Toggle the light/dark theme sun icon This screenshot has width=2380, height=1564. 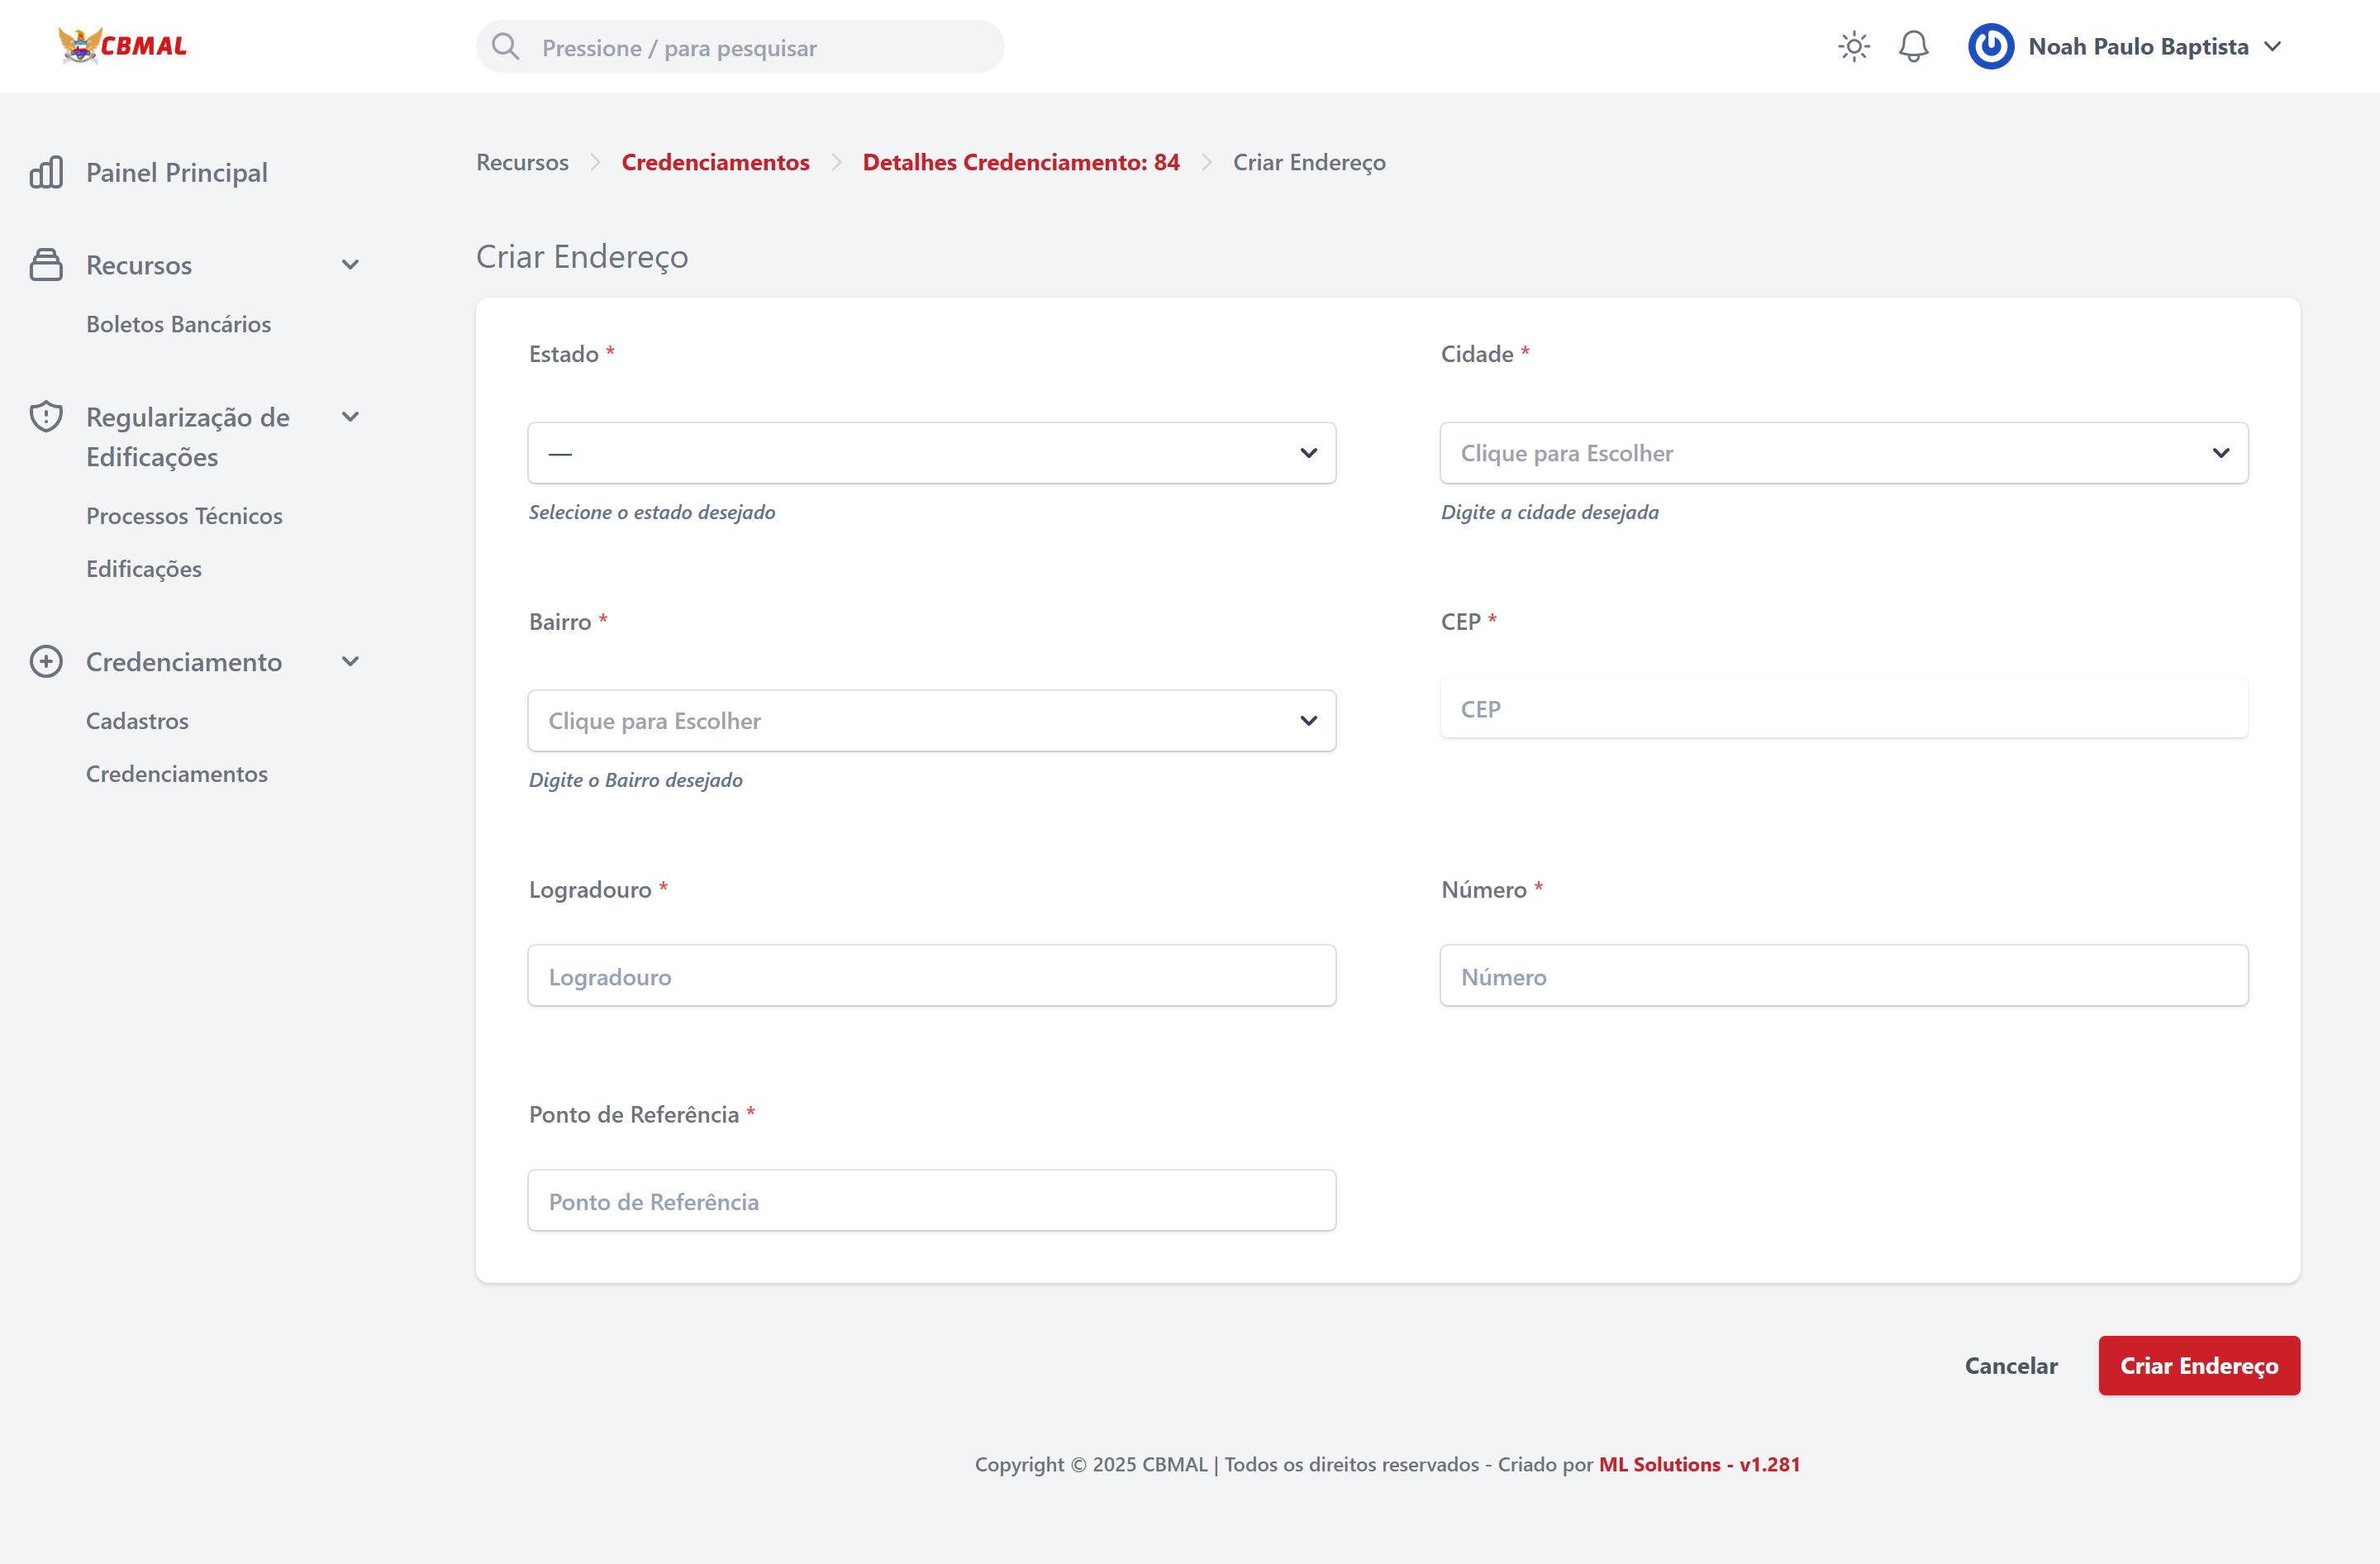coord(1853,46)
